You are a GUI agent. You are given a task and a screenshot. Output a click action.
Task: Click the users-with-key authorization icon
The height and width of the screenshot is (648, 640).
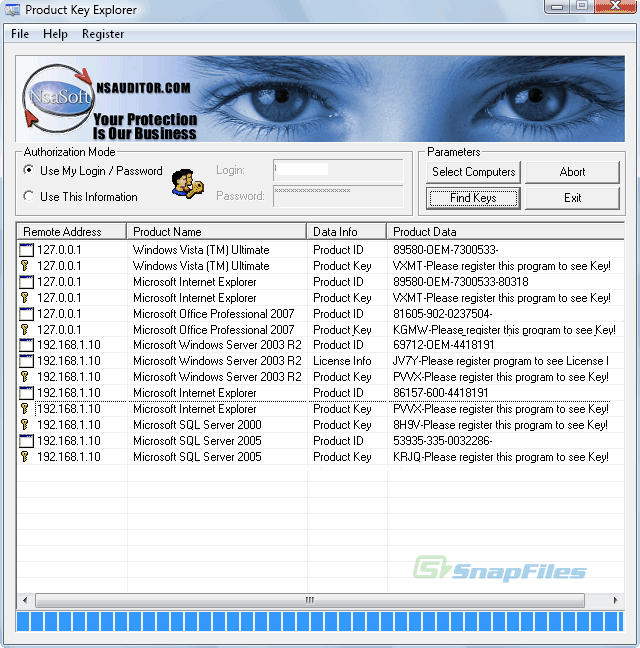[187, 184]
